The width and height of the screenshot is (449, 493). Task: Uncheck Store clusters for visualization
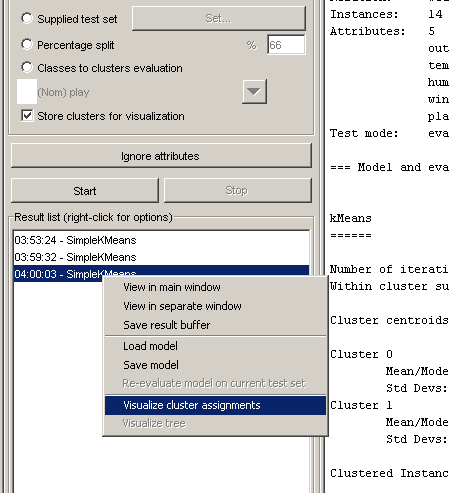(27, 116)
